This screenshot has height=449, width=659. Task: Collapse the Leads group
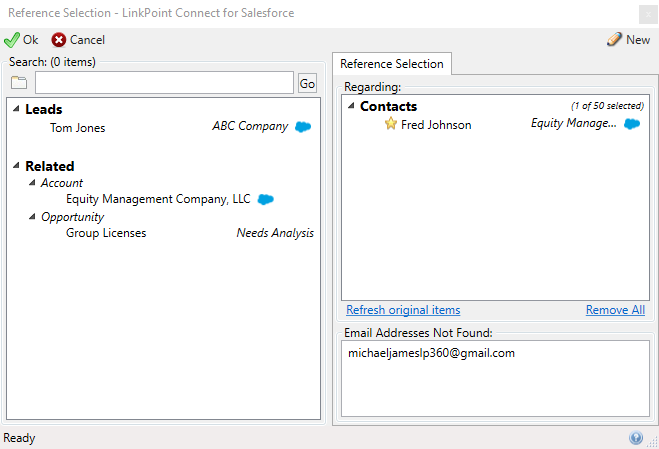(16, 109)
